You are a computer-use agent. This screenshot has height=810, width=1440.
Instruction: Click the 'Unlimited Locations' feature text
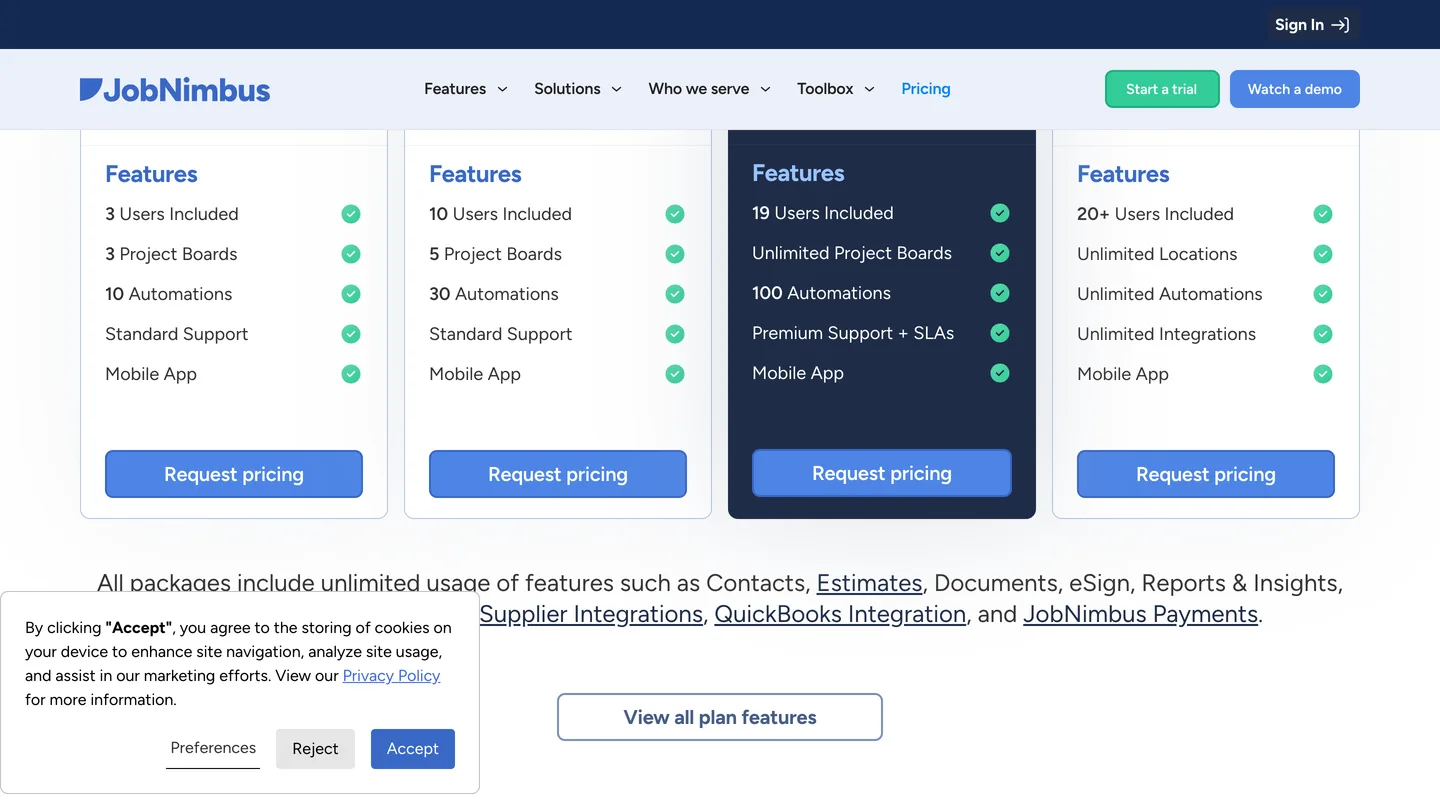point(1157,254)
